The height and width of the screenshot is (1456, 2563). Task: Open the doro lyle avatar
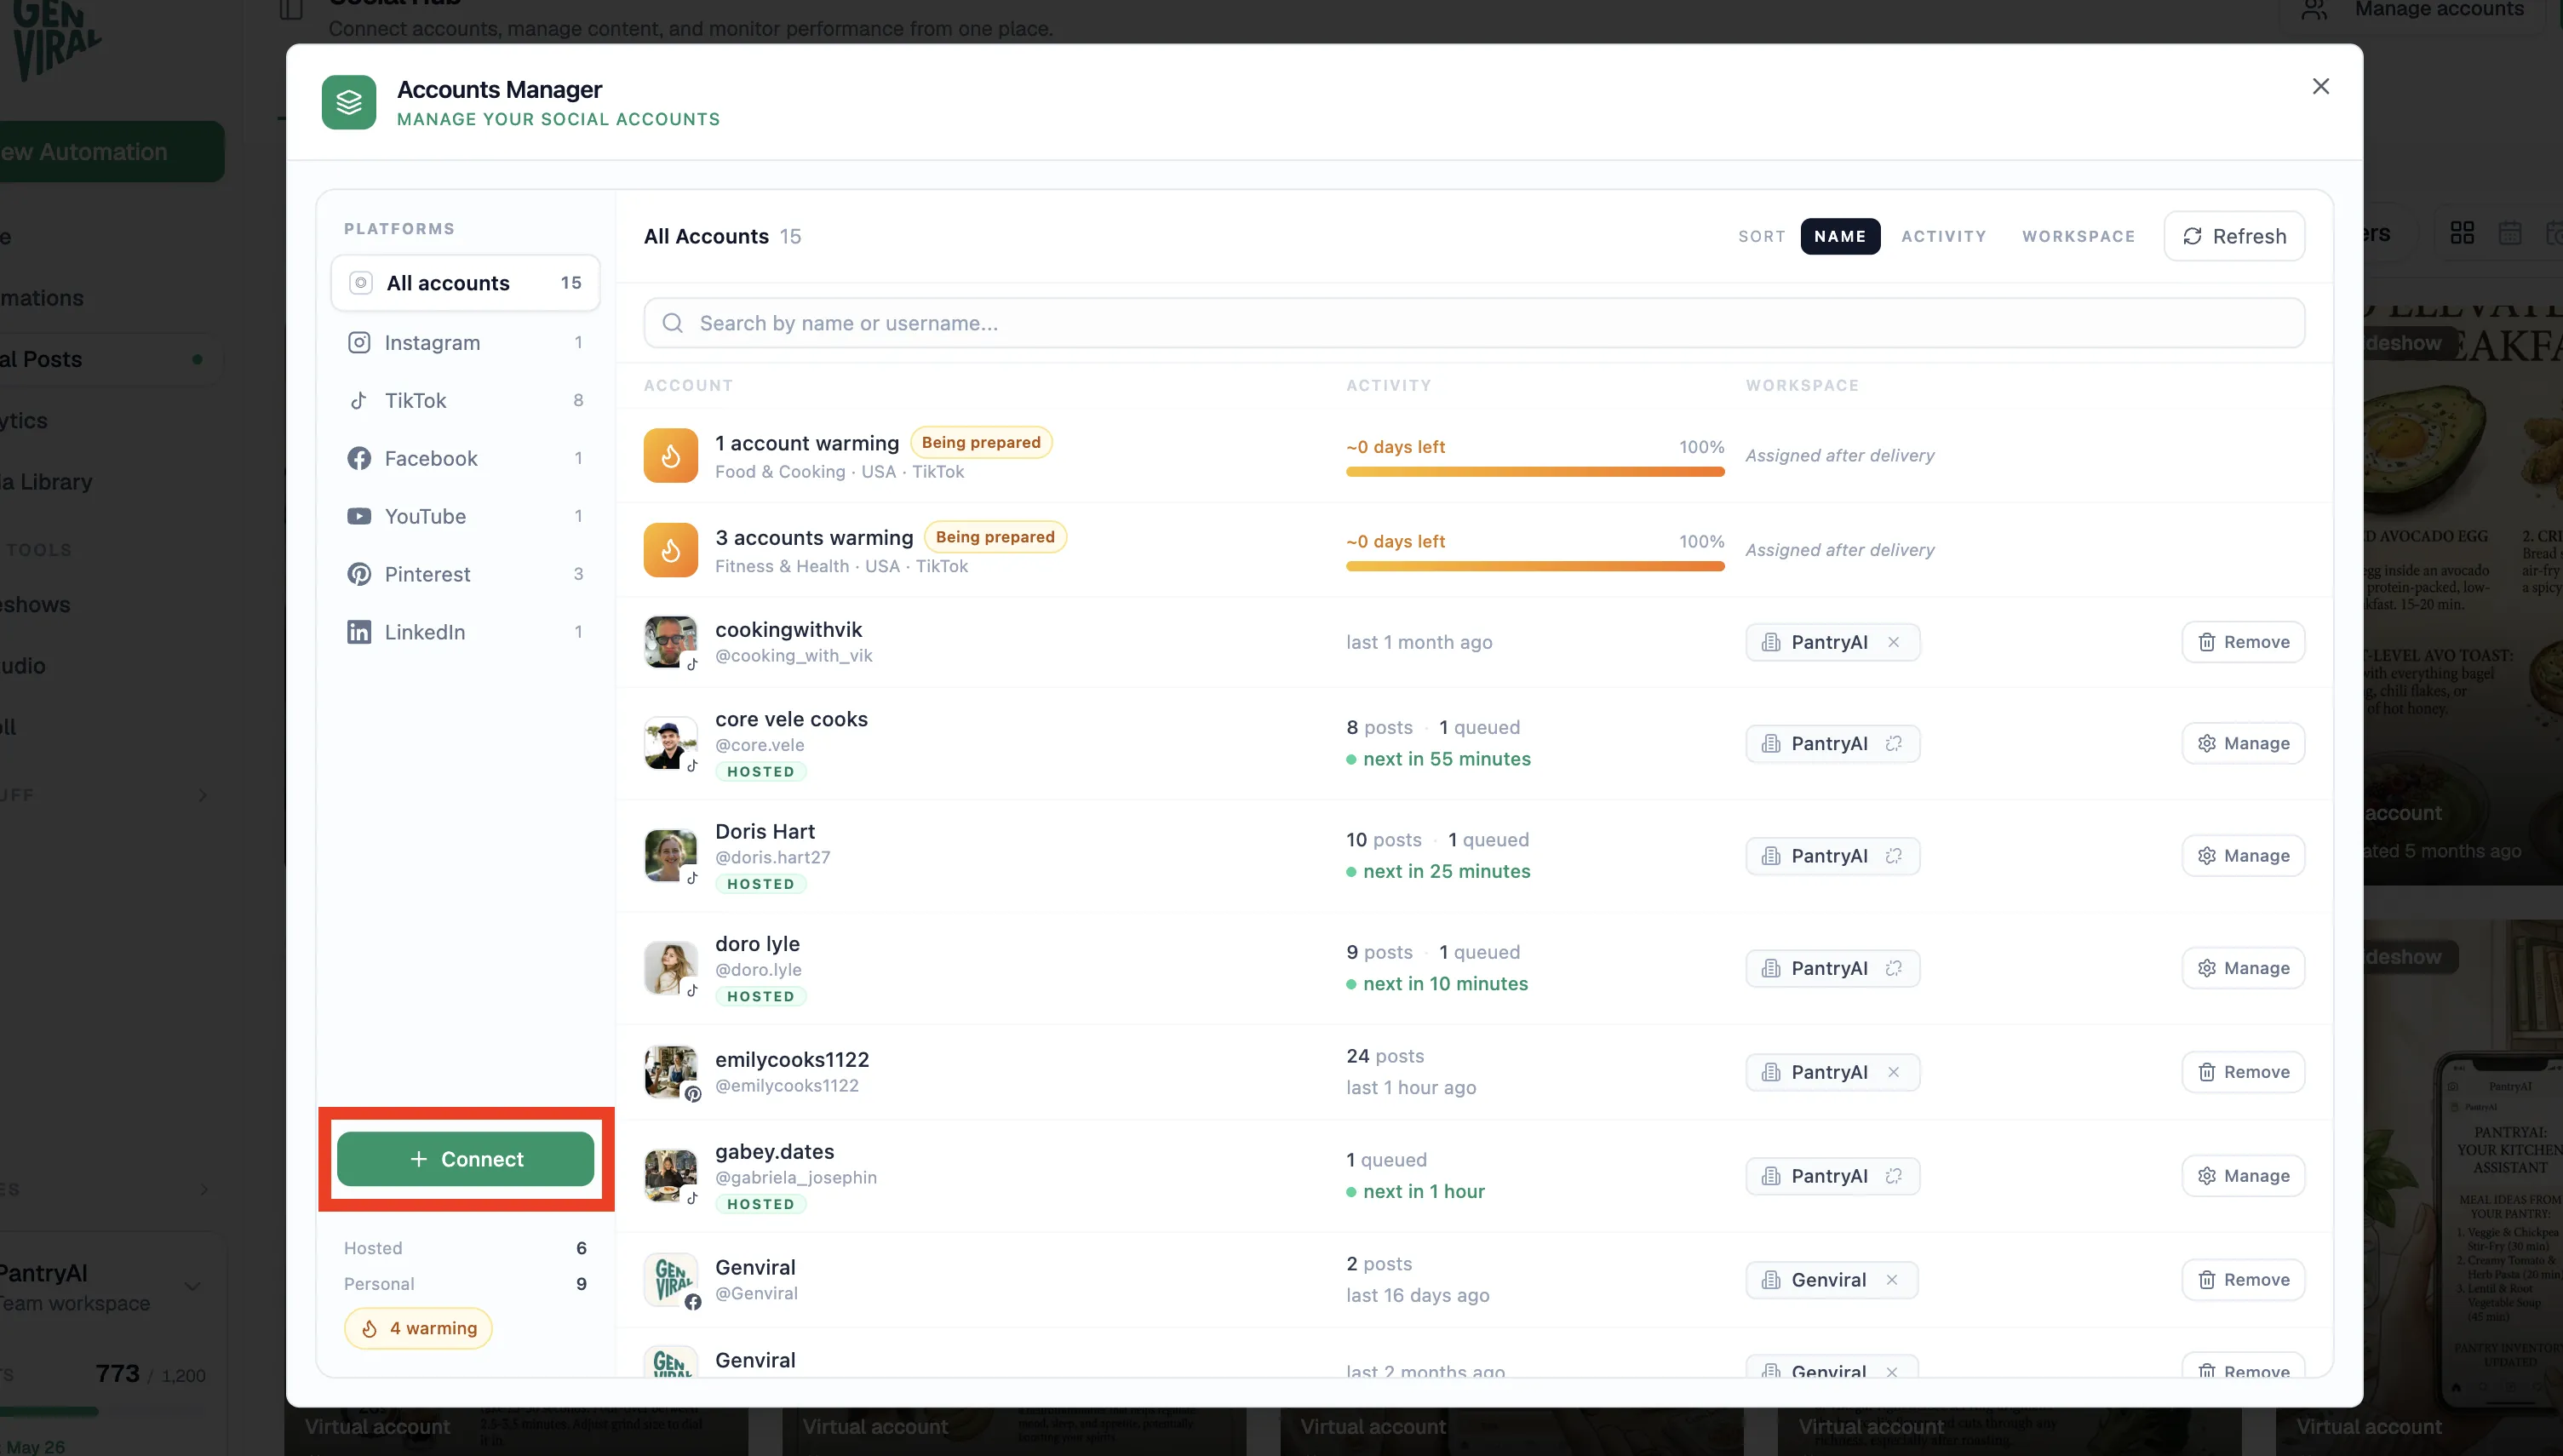click(670, 969)
